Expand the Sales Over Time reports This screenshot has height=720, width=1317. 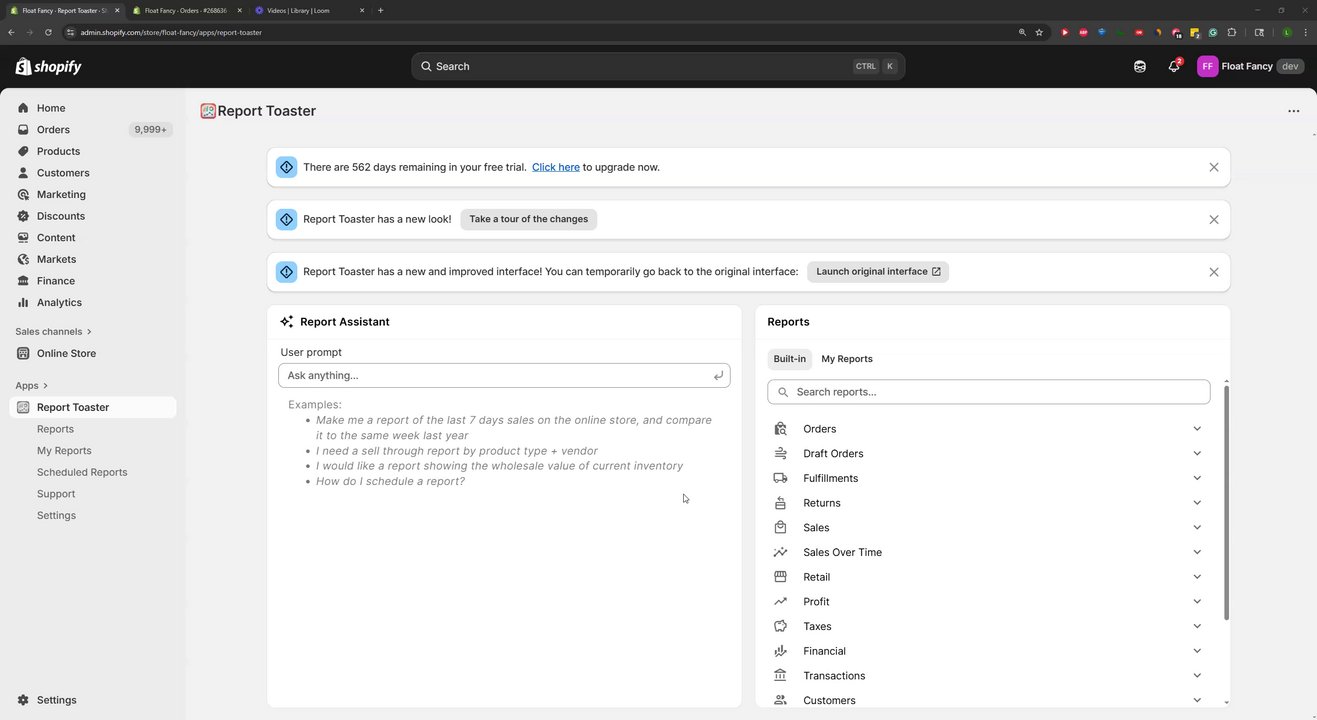[1197, 552]
